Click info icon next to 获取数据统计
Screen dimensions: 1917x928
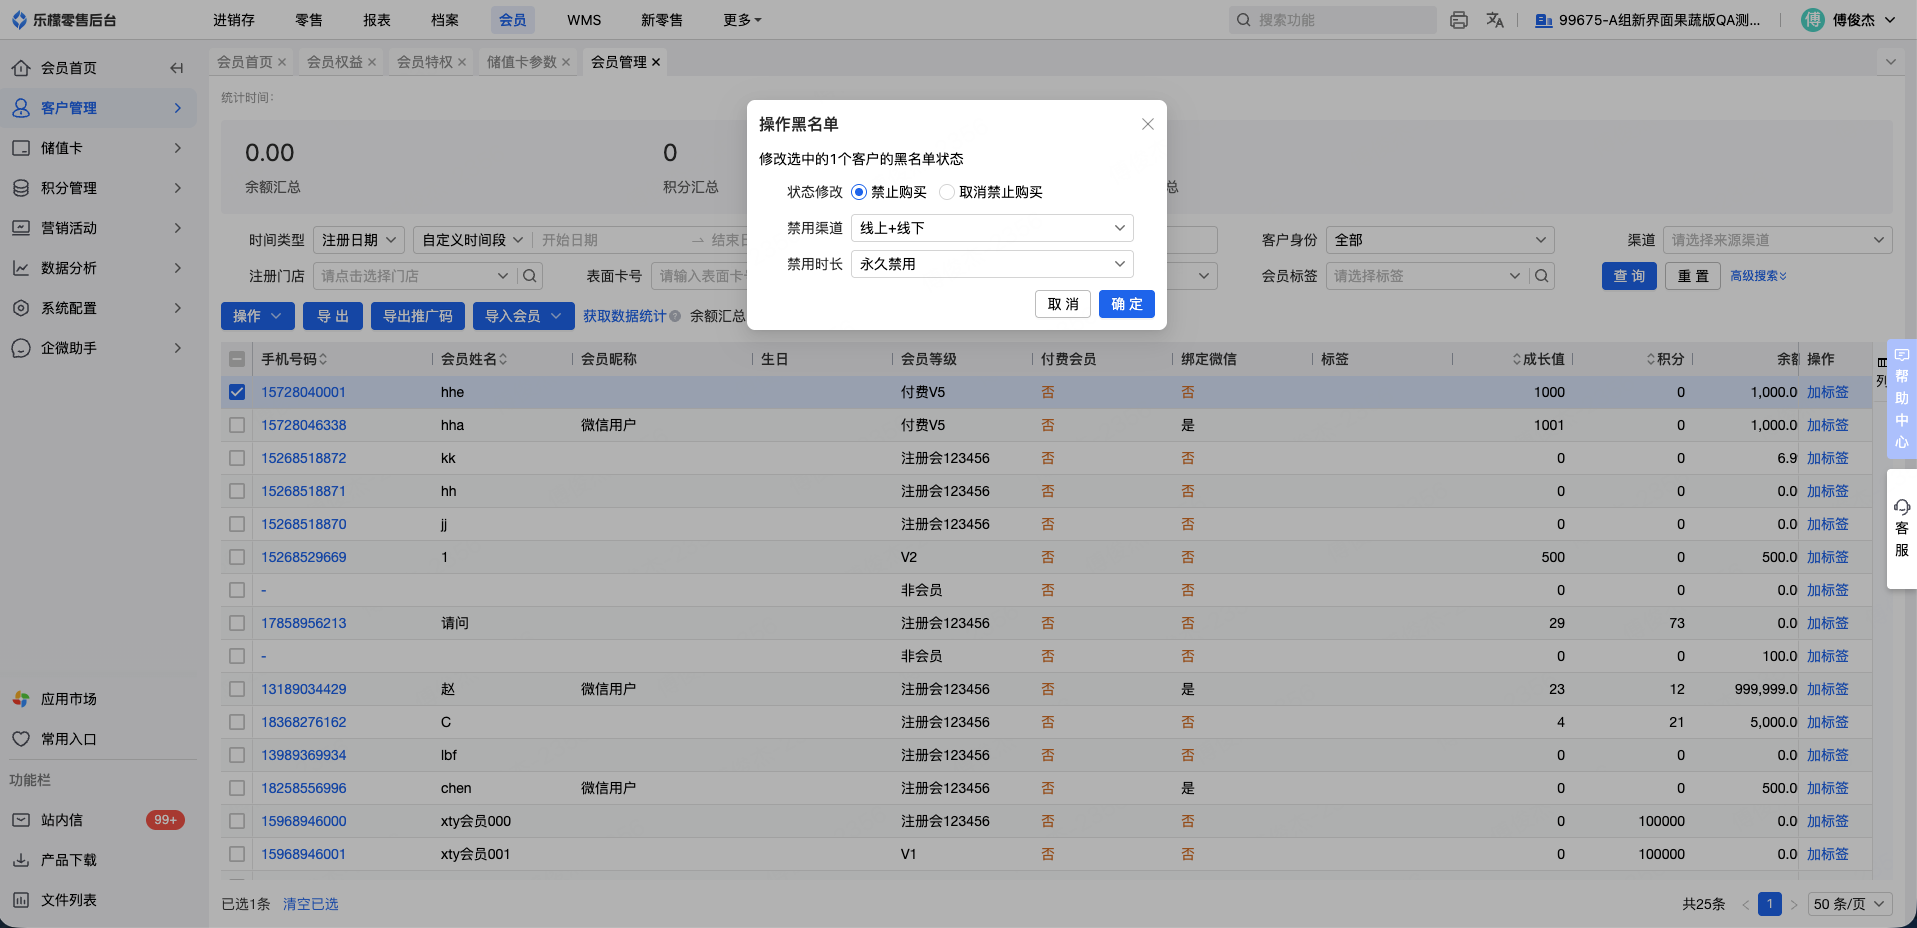click(675, 316)
